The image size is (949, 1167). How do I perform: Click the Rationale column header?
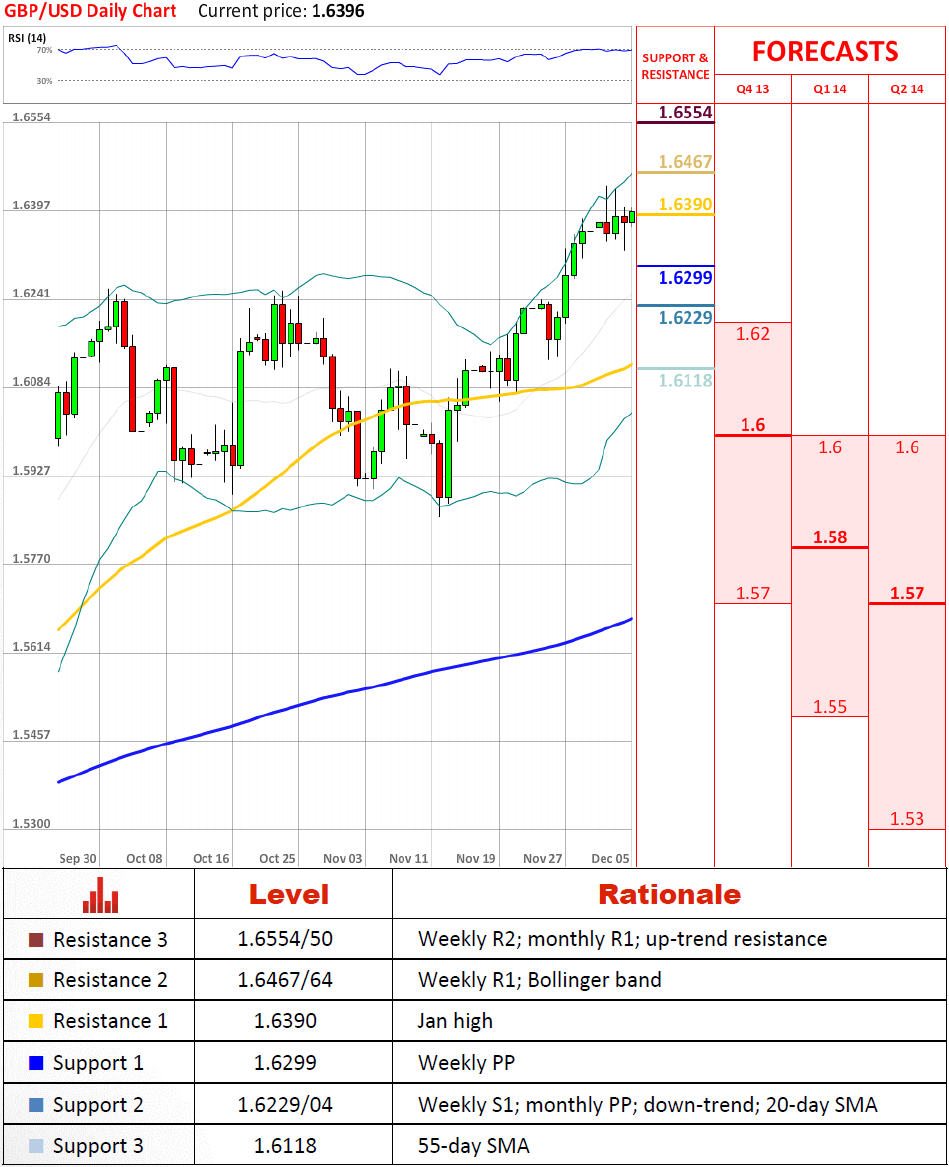click(x=669, y=895)
